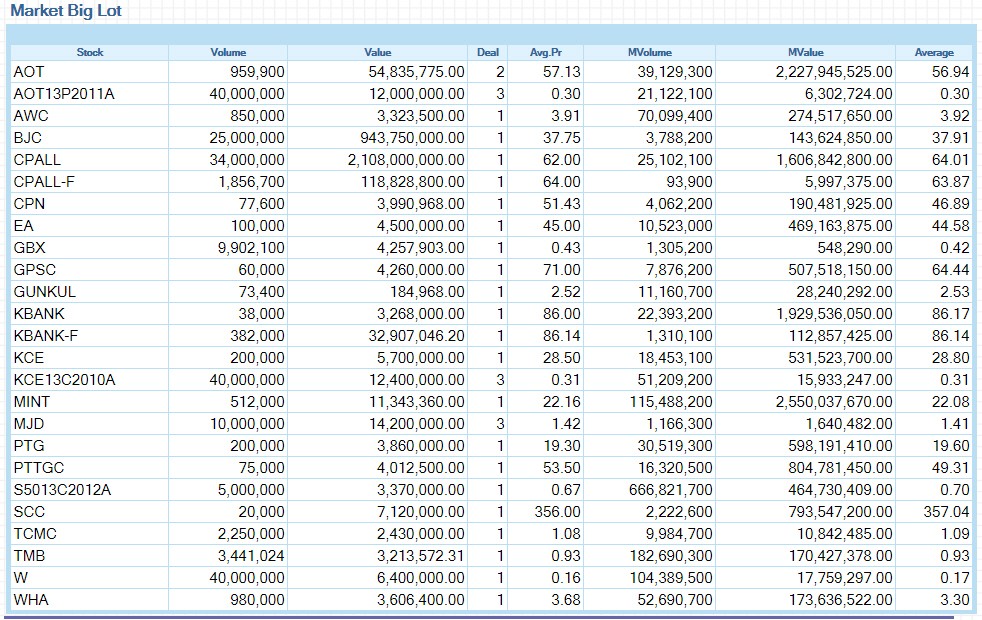
Task: Select the KBANK stock symbol
Action: [39, 314]
